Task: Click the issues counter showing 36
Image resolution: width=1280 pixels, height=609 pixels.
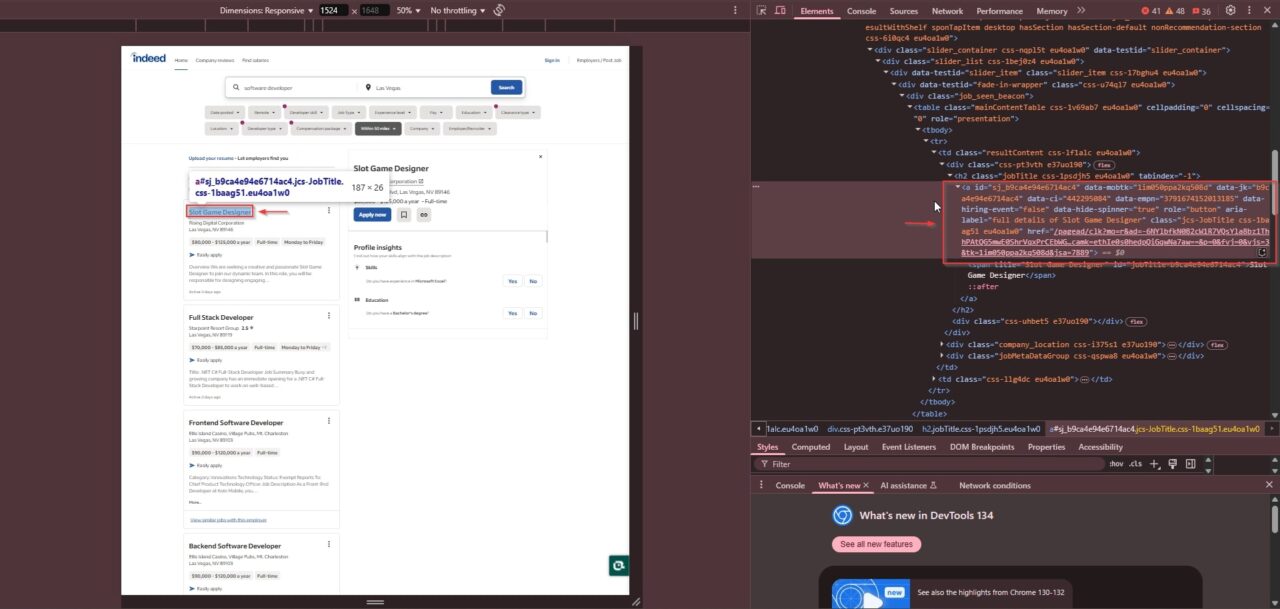Action: click(x=1203, y=11)
